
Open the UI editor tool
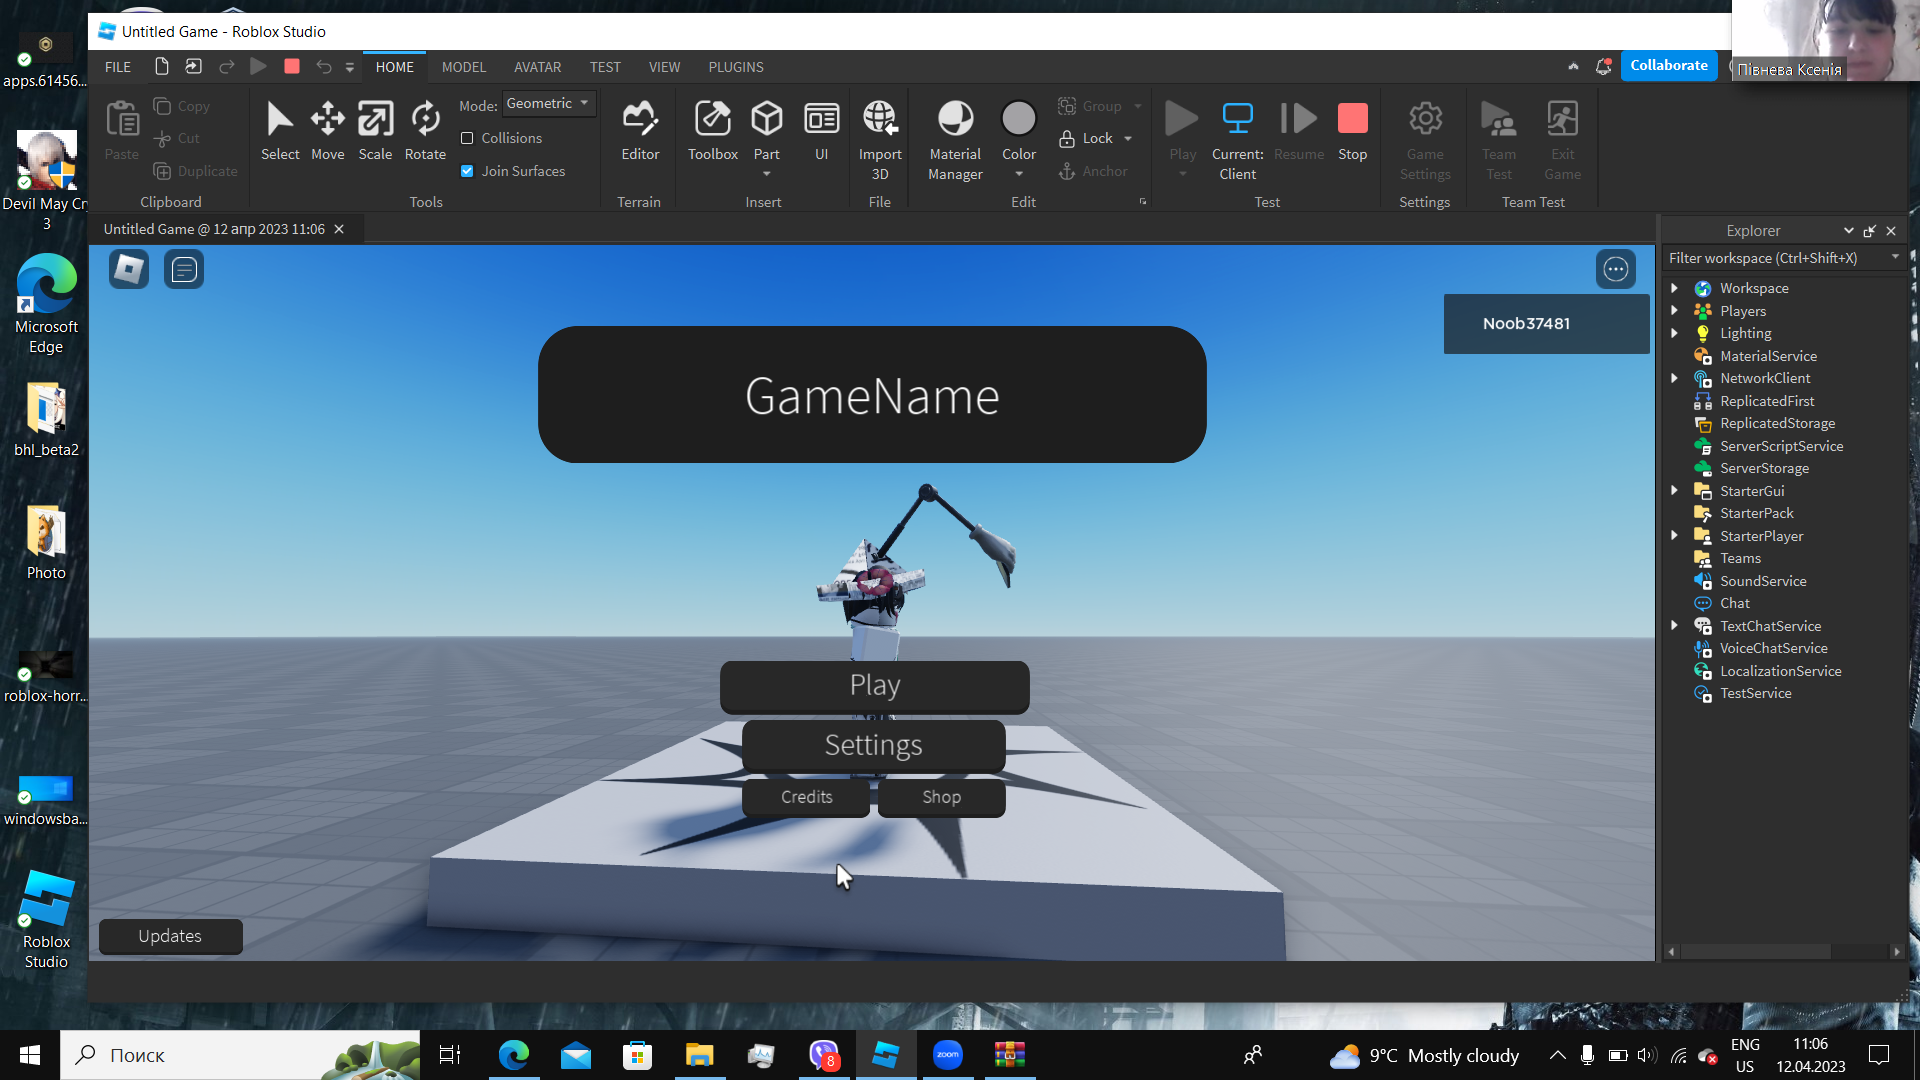tap(822, 130)
